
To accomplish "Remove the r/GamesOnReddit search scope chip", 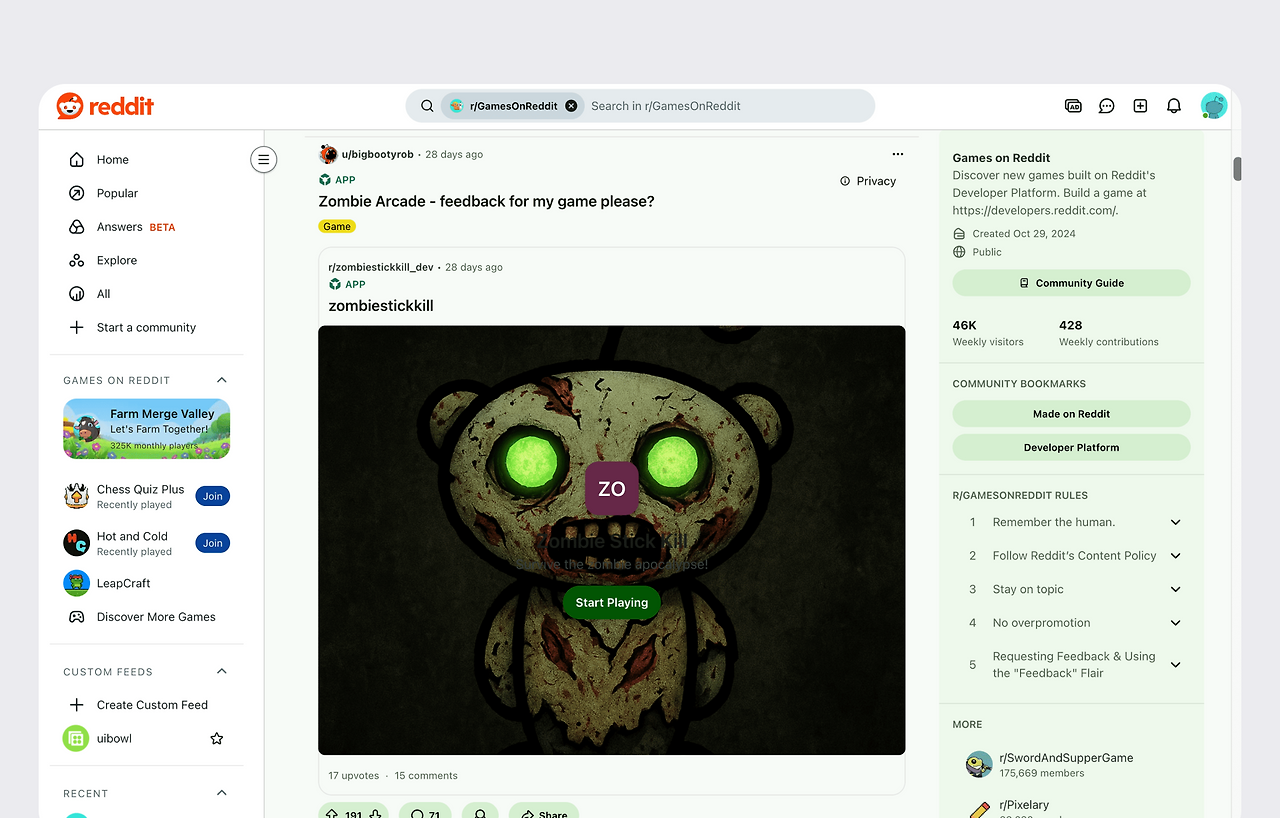I will (571, 106).
